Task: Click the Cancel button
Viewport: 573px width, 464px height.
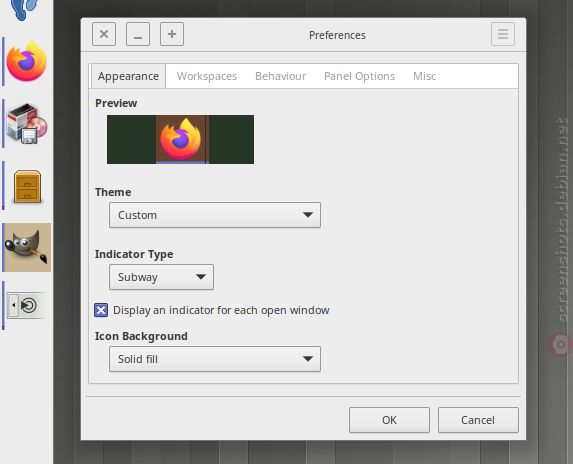Action: coord(478,420)
